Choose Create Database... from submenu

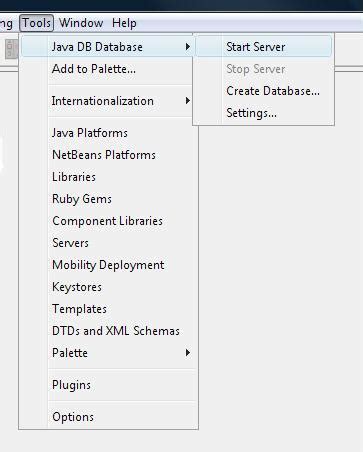[x=263, y=91]
